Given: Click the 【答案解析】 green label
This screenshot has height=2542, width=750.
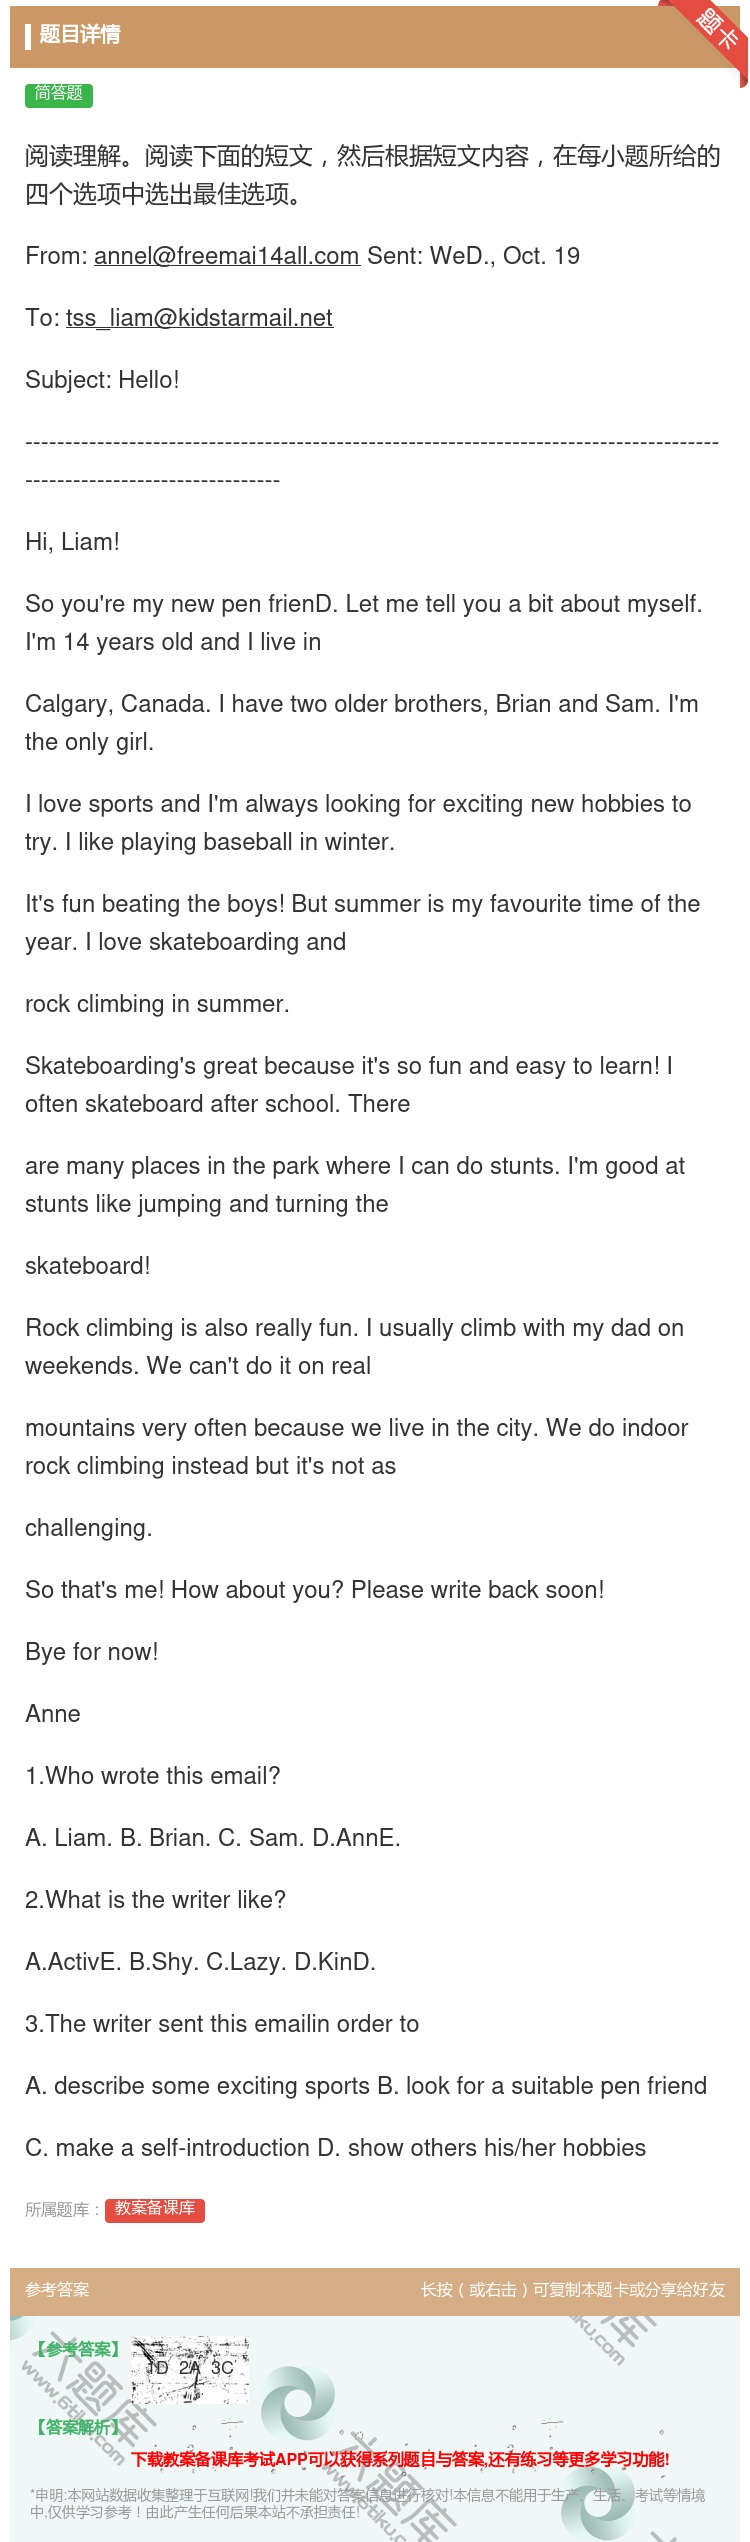Looking at the screenshot, I should click(76, 2427).
